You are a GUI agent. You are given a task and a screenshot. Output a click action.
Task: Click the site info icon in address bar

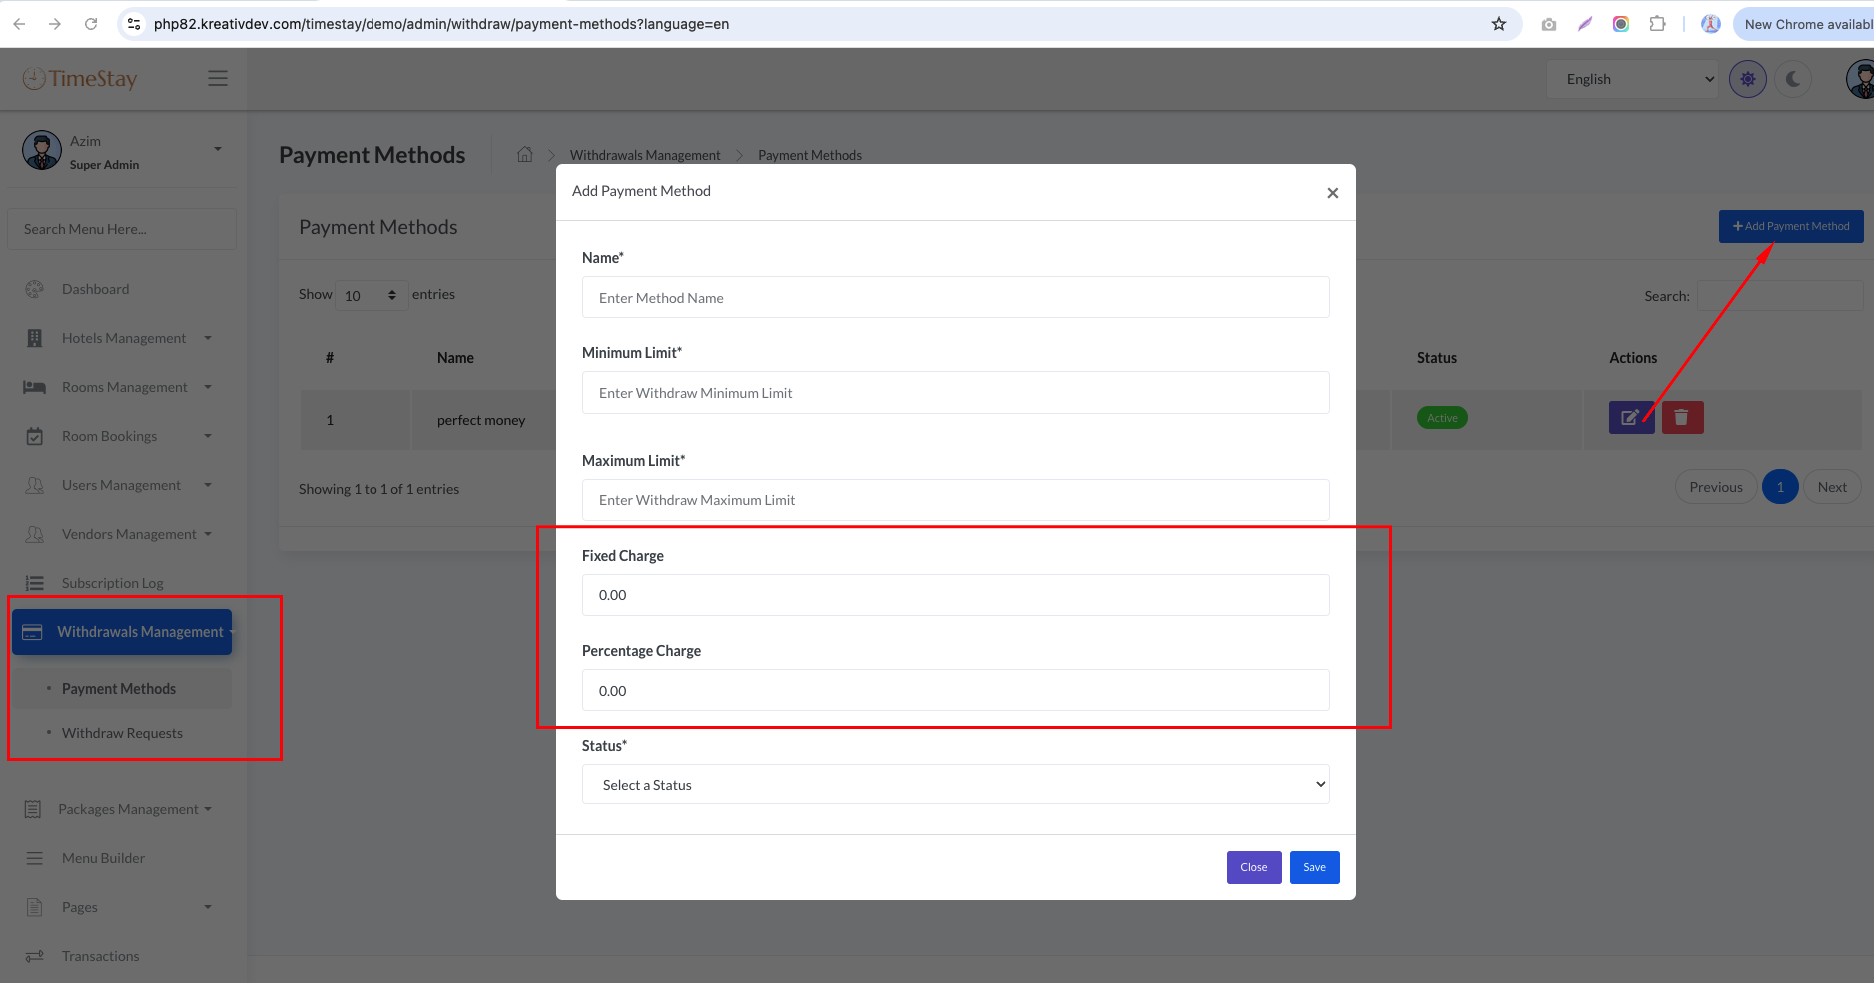tap(134, 24)
